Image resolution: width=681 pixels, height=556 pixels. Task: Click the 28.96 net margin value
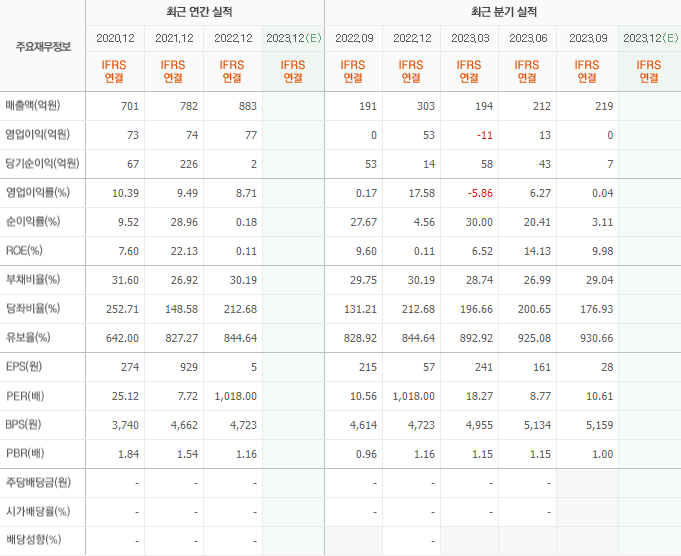pyautogui.click(x=185, y=222)
